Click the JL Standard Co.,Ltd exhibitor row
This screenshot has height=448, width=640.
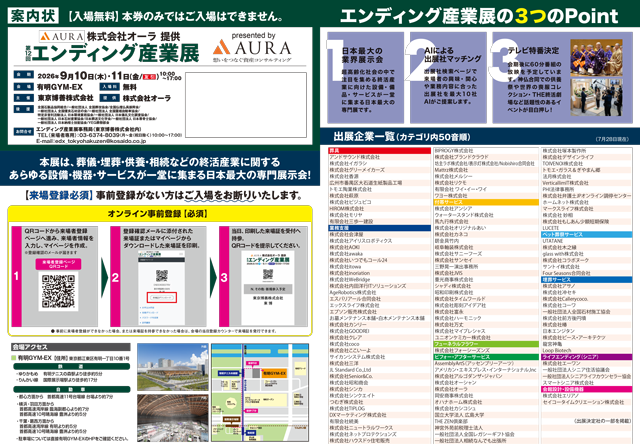click(379, 370)
